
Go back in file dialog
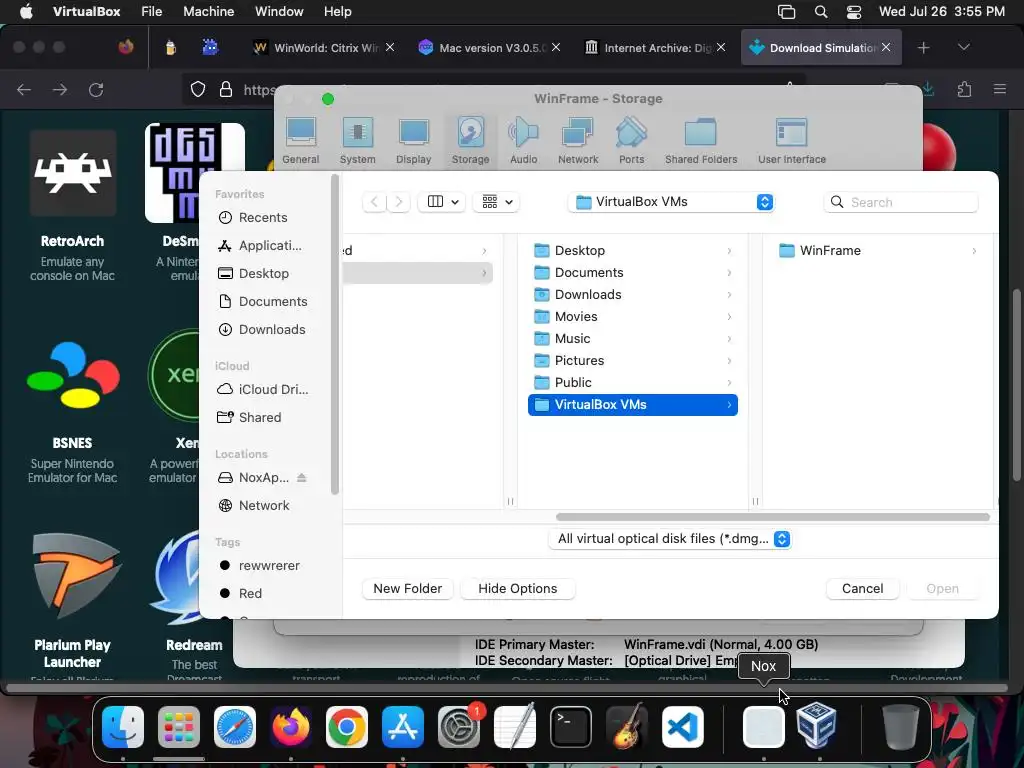pos(374,202)
